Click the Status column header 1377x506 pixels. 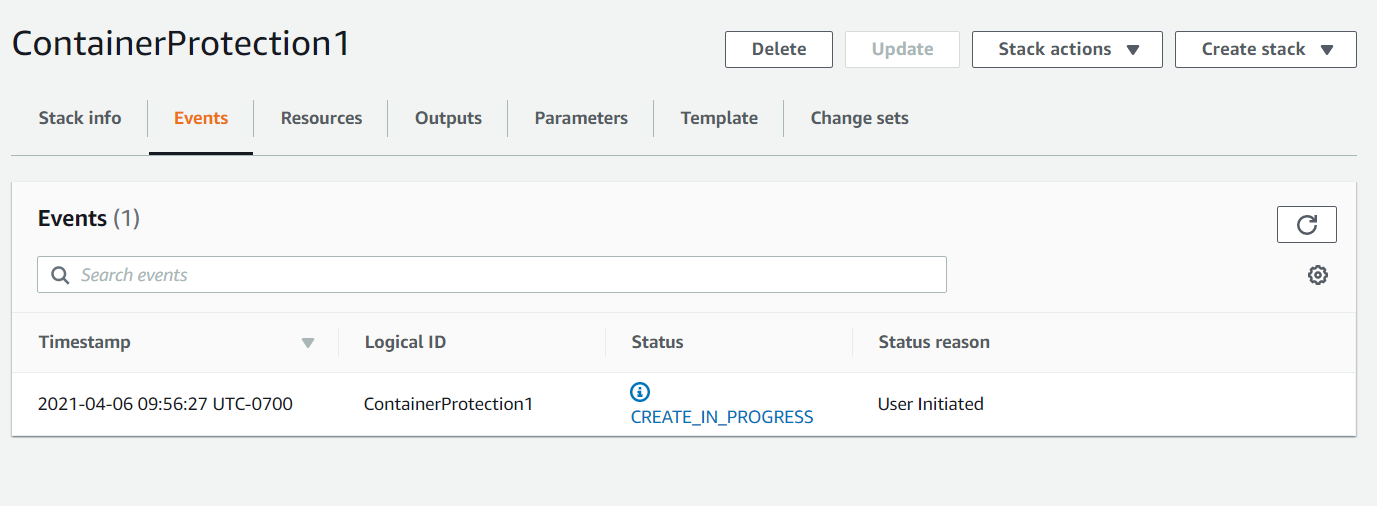[x=657, y=342]
